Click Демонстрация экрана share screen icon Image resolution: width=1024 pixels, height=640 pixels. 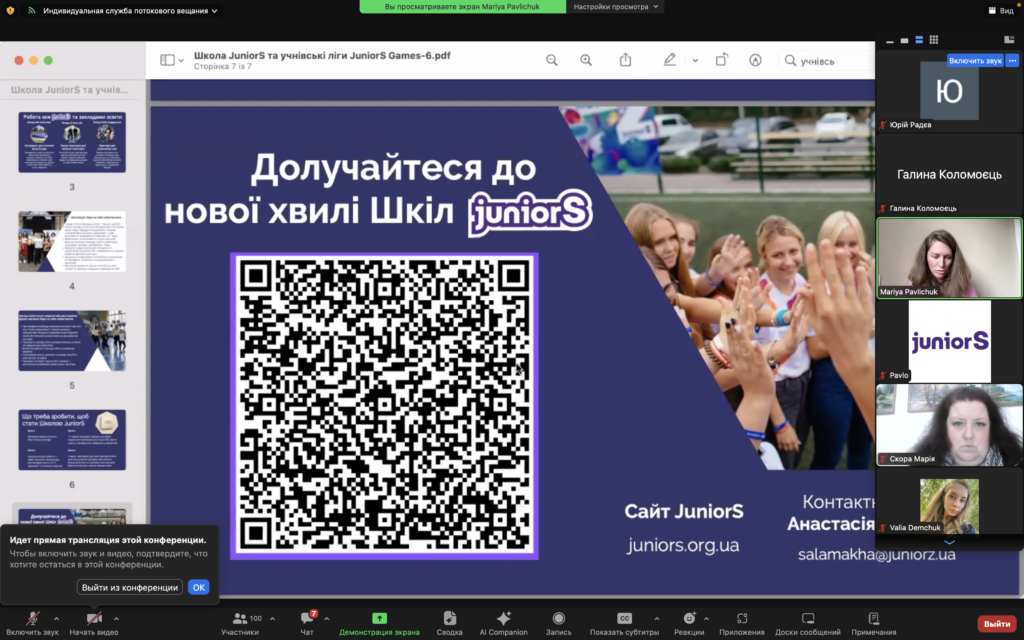click(379, 618)
